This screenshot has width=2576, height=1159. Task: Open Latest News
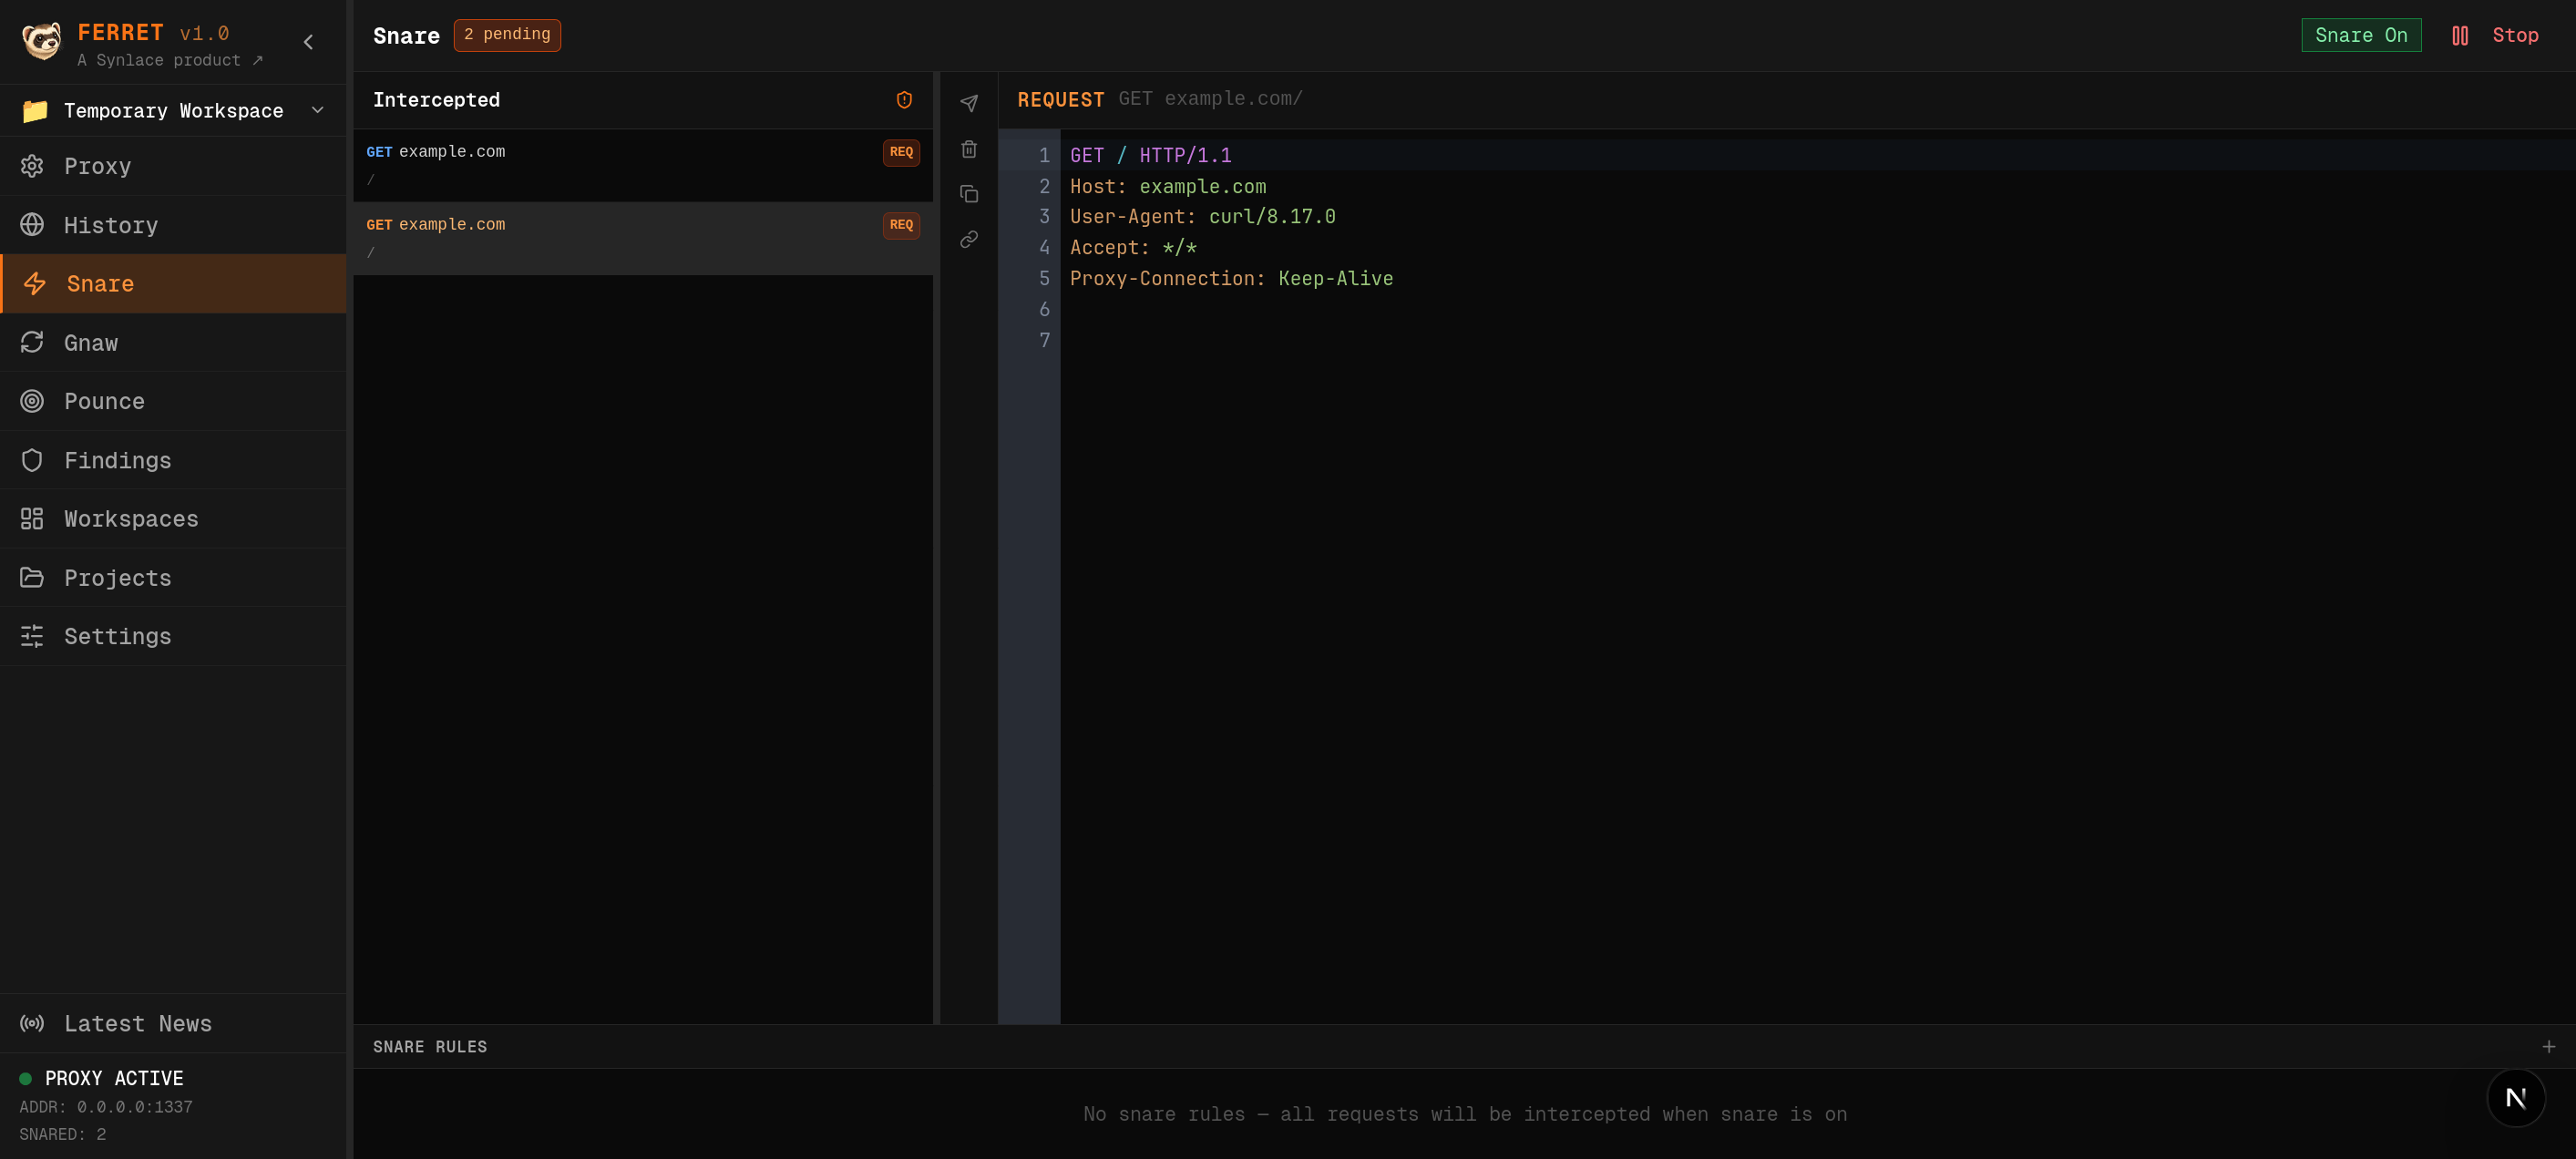coord(173,1023)
